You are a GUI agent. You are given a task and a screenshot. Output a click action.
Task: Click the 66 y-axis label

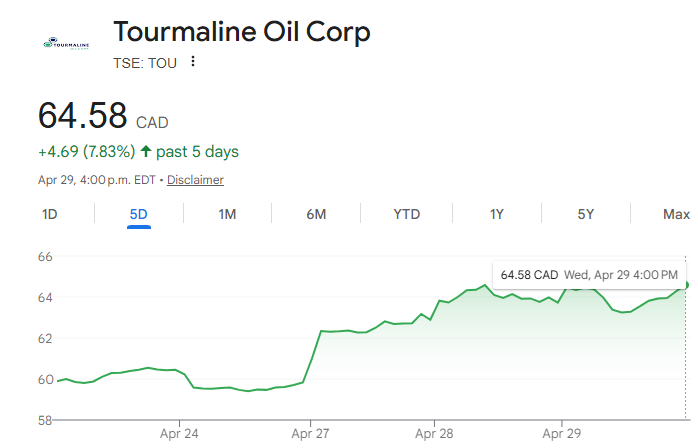(x=45, y=257)
